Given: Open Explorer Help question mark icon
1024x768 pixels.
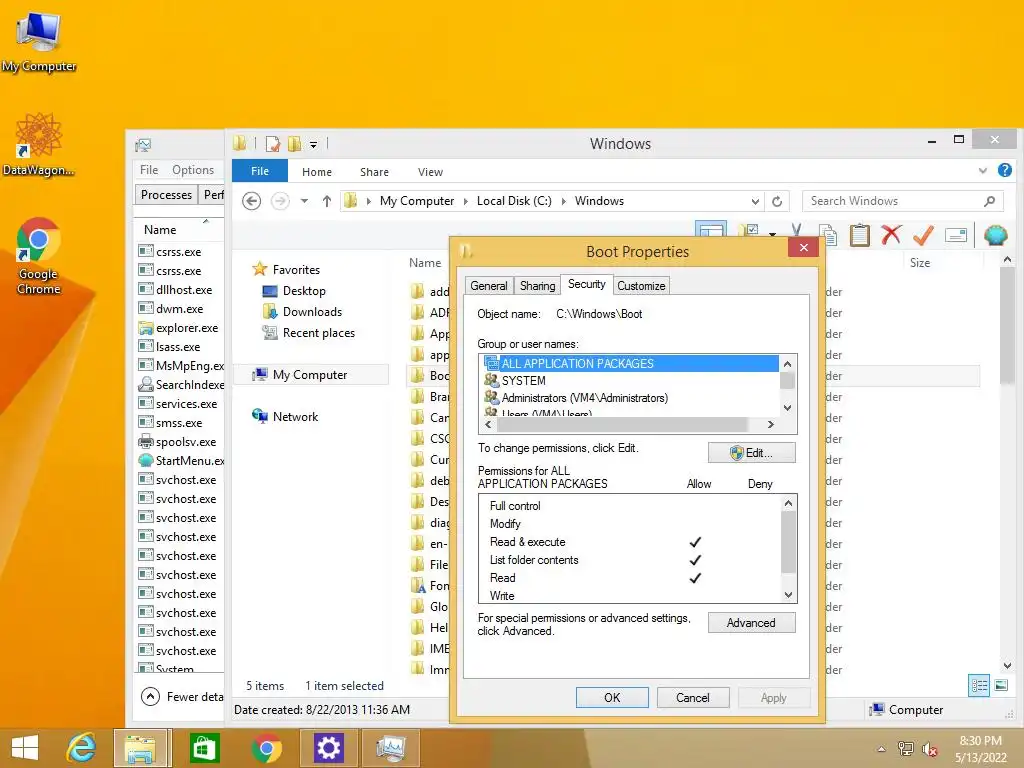Looking at the screenshot, I should click(1004, 170).
